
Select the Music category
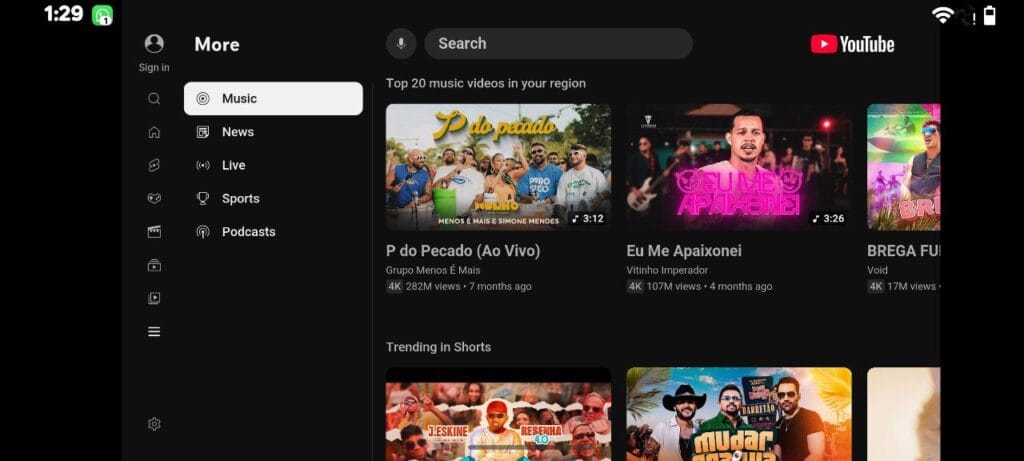[x=273, y=99]
